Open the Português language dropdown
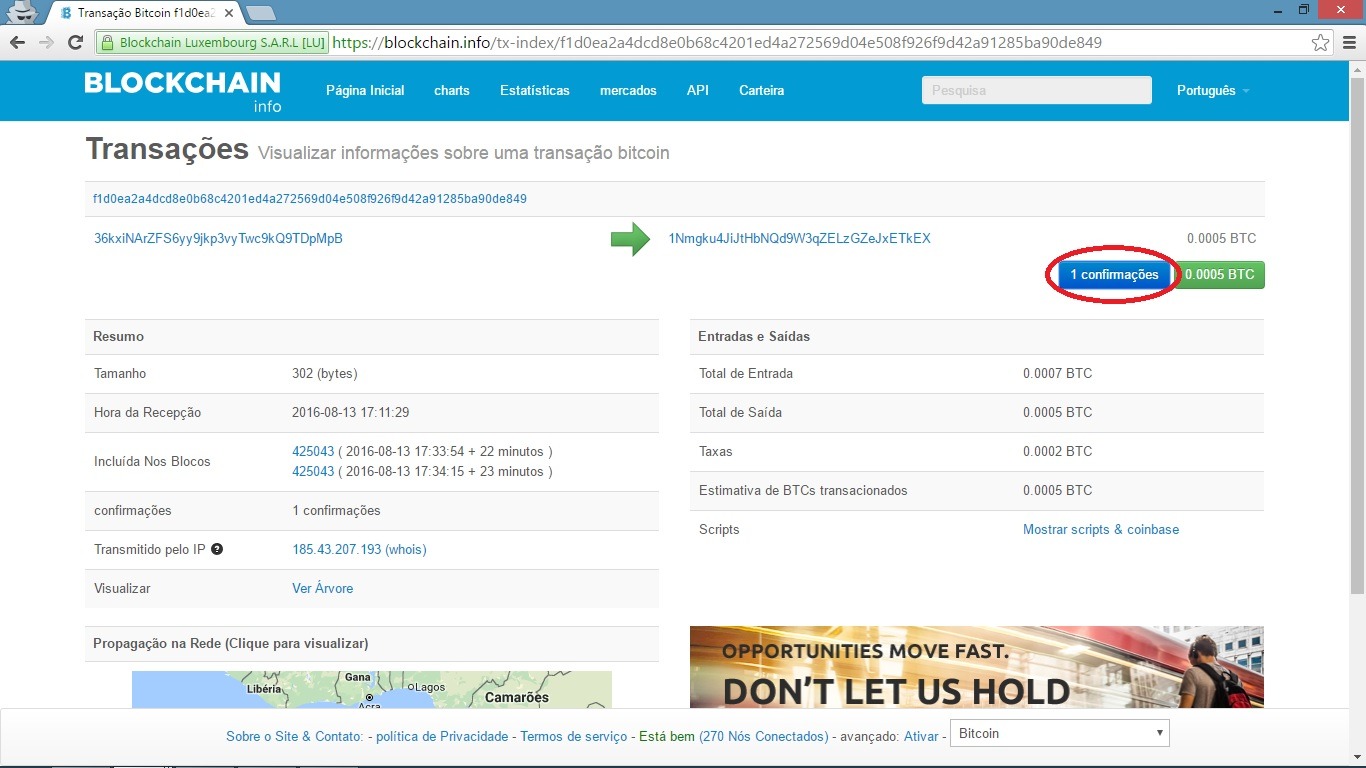 point(1212,91)
